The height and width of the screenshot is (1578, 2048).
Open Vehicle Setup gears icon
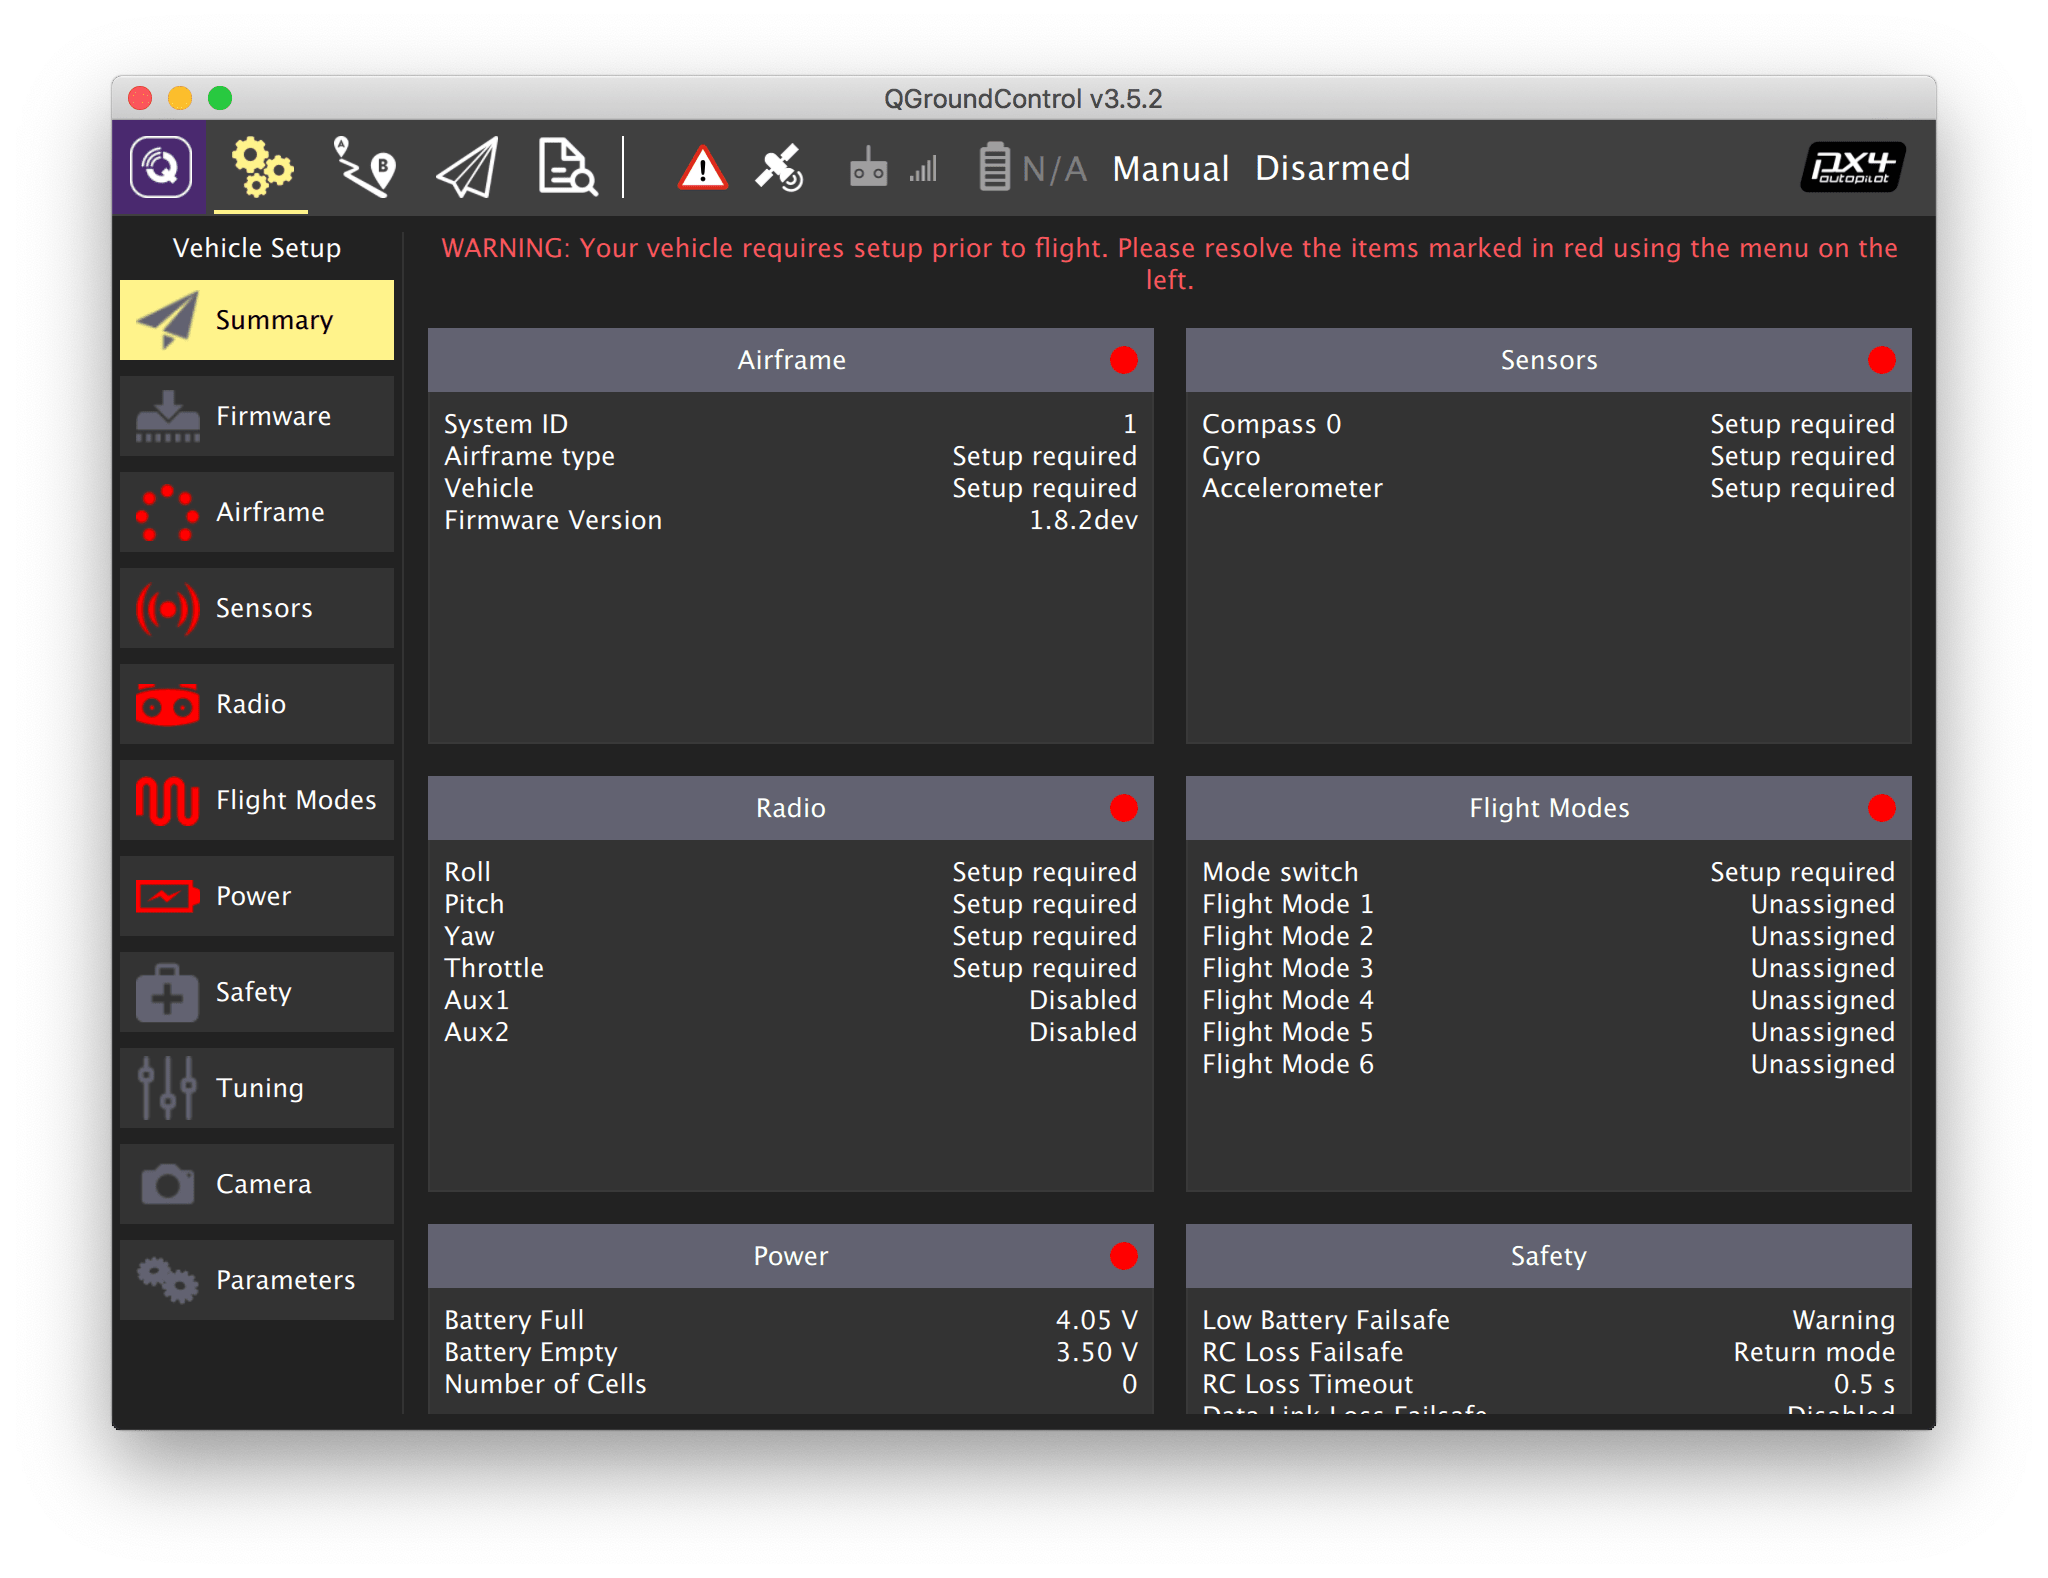pos(261,167)
